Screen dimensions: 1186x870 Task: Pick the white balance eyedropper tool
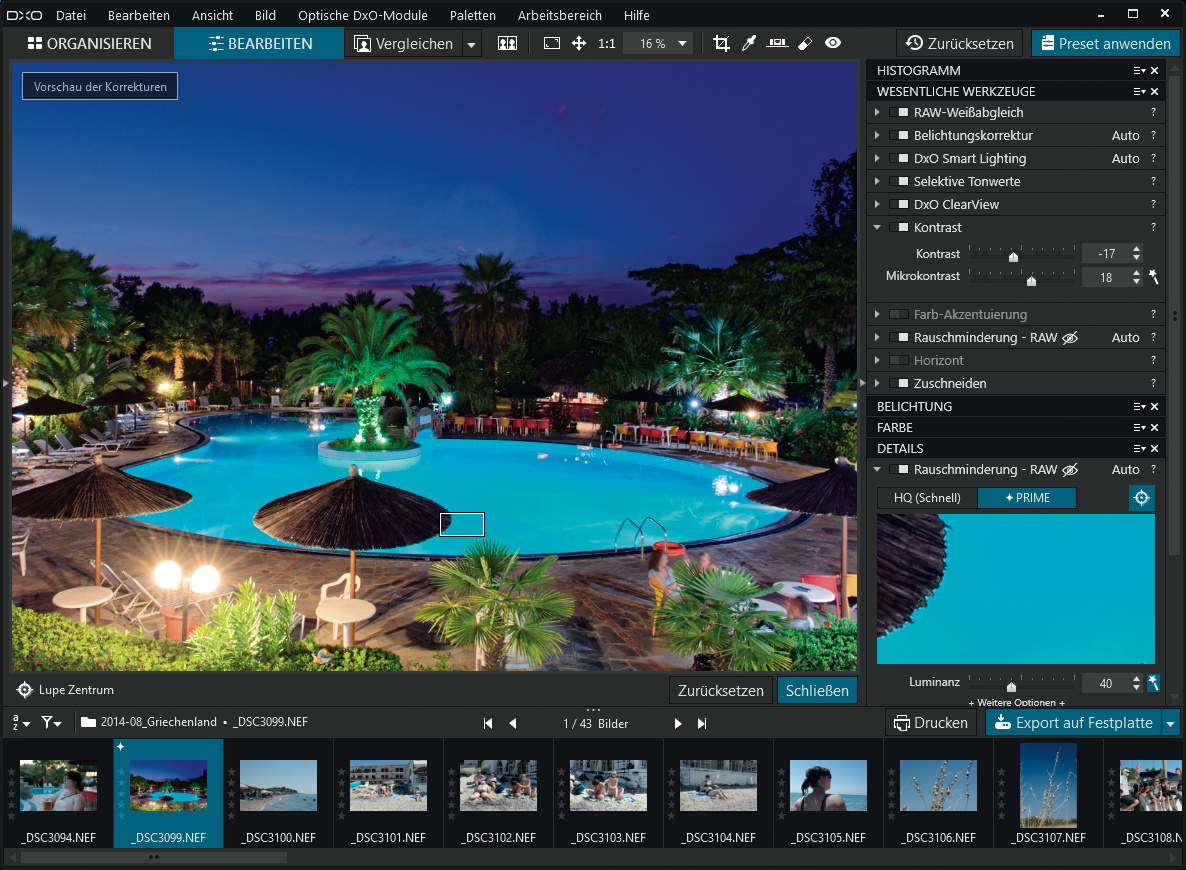point(748,43)
